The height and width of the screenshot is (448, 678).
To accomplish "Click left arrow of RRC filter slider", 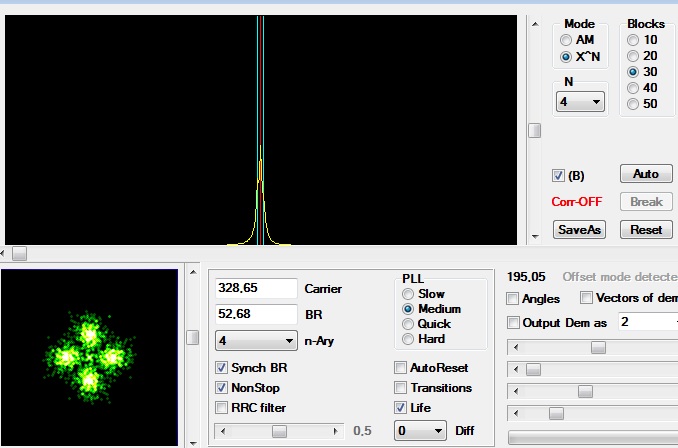I will click(x=223, y=431).
